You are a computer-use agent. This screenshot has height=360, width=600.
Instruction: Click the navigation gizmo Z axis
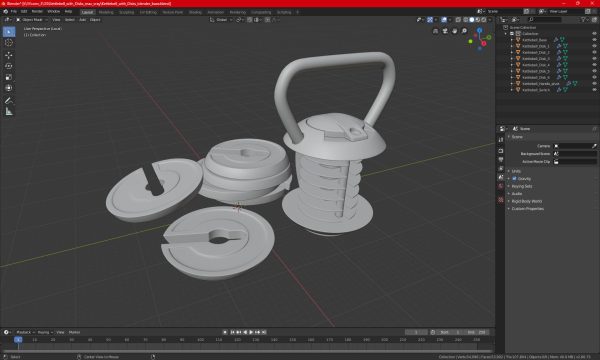click(479, 30)
